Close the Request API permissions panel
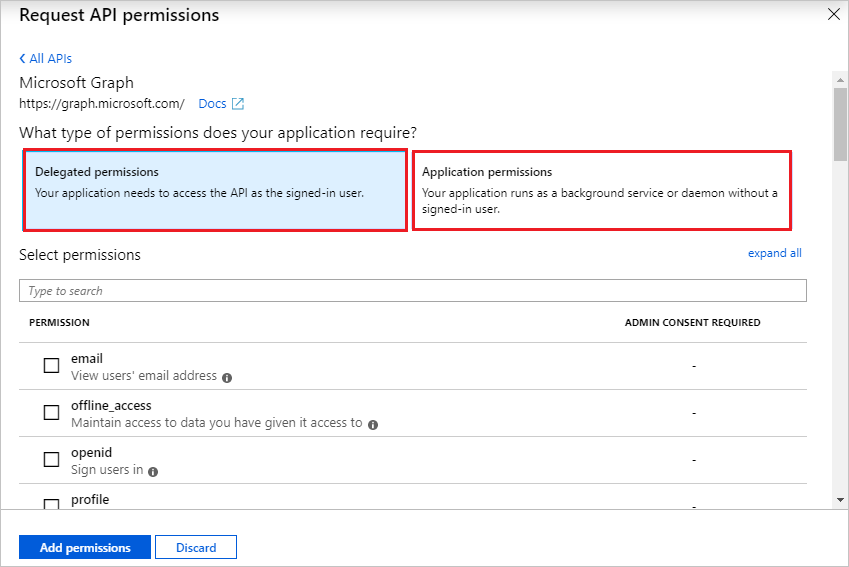This screenshot has height=567, width=849. coord(834,14)
